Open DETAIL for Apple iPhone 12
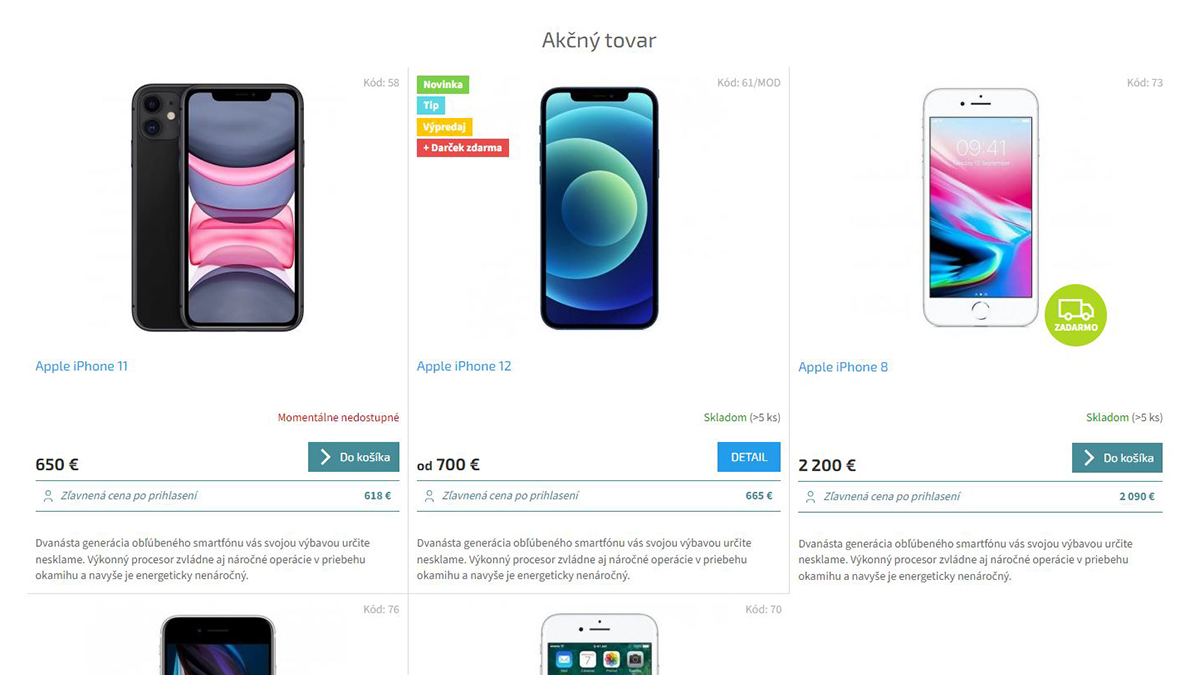Viewport: 1200px width, 675px height. tap(749, 457)
